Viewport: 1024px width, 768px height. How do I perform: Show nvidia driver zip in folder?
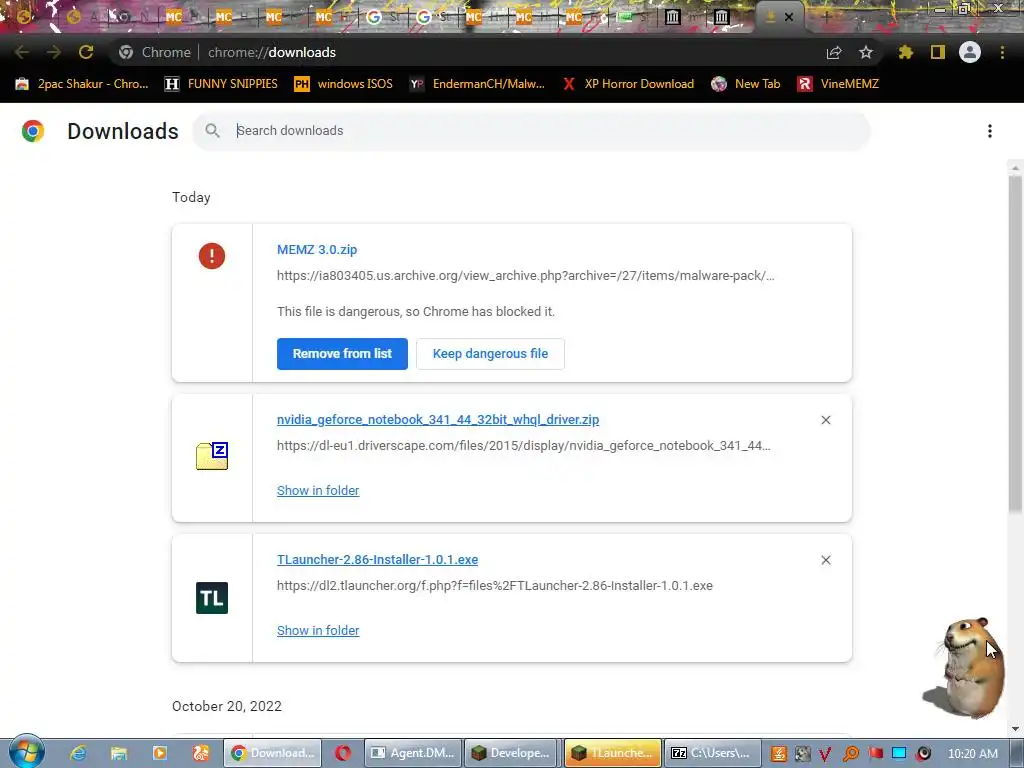pyautogui.click(x=318, y=490)
